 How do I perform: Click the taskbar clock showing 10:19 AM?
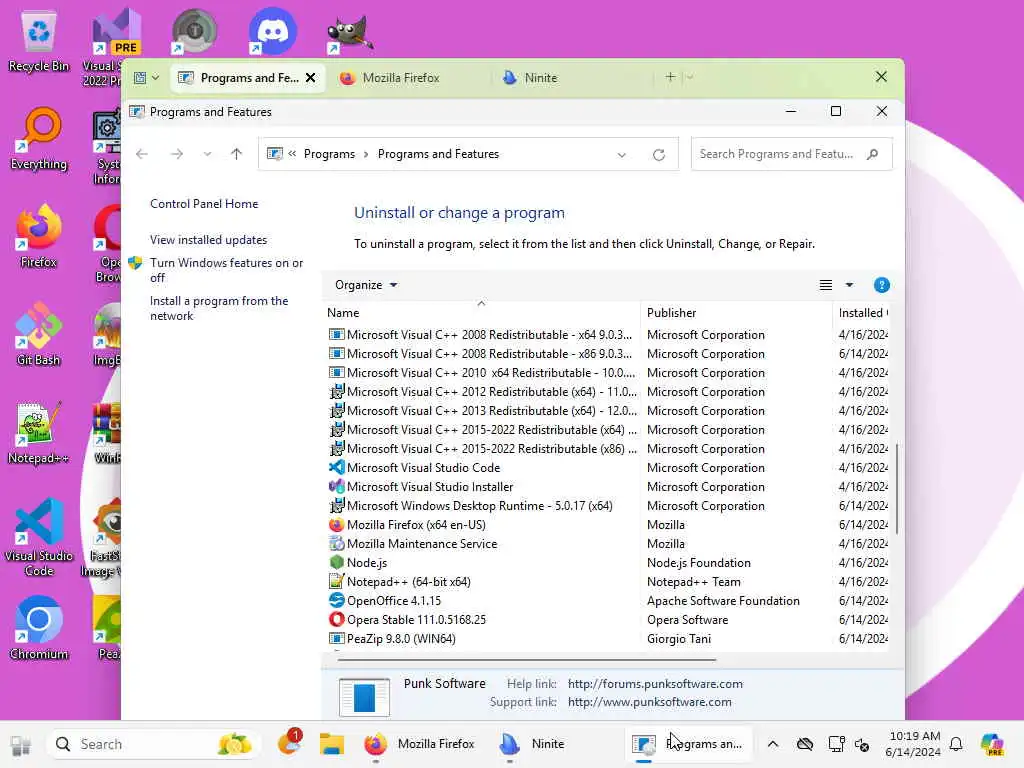(913, 744)
